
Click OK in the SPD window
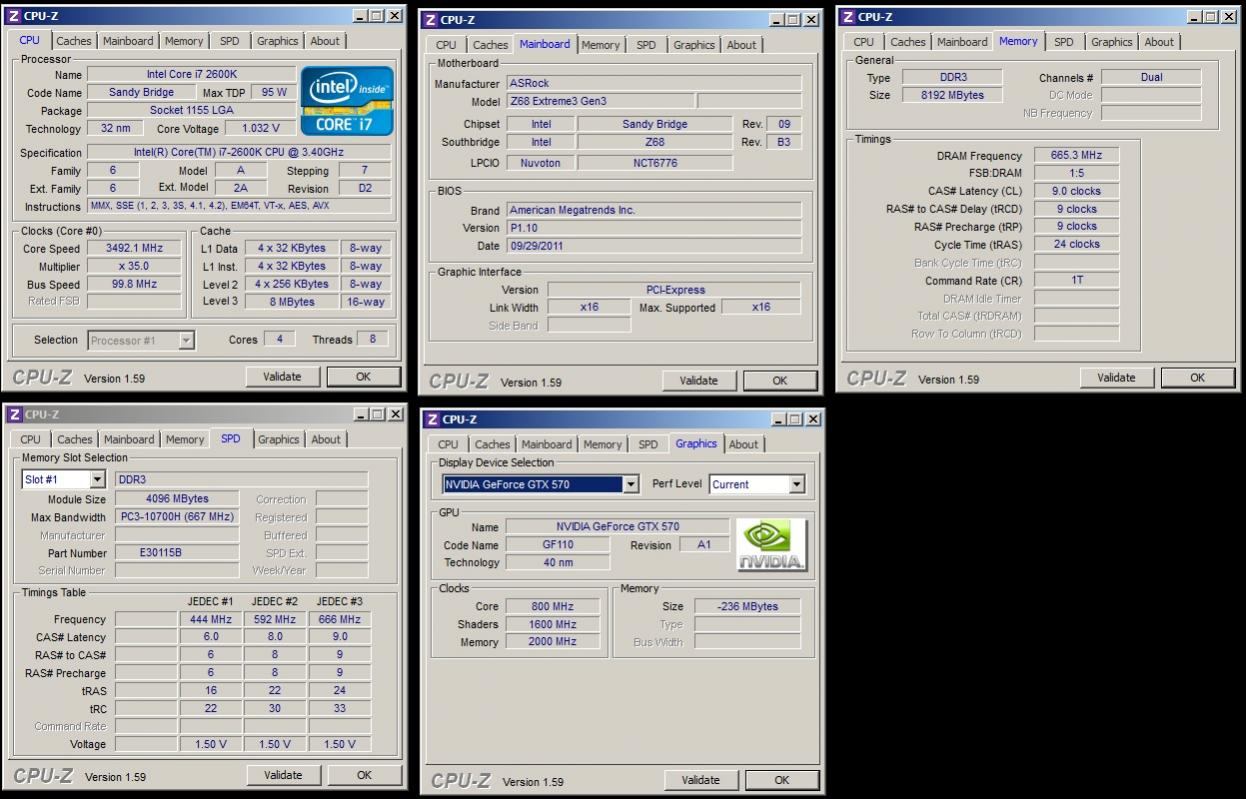pyautogui.click(x=364, y=775)
